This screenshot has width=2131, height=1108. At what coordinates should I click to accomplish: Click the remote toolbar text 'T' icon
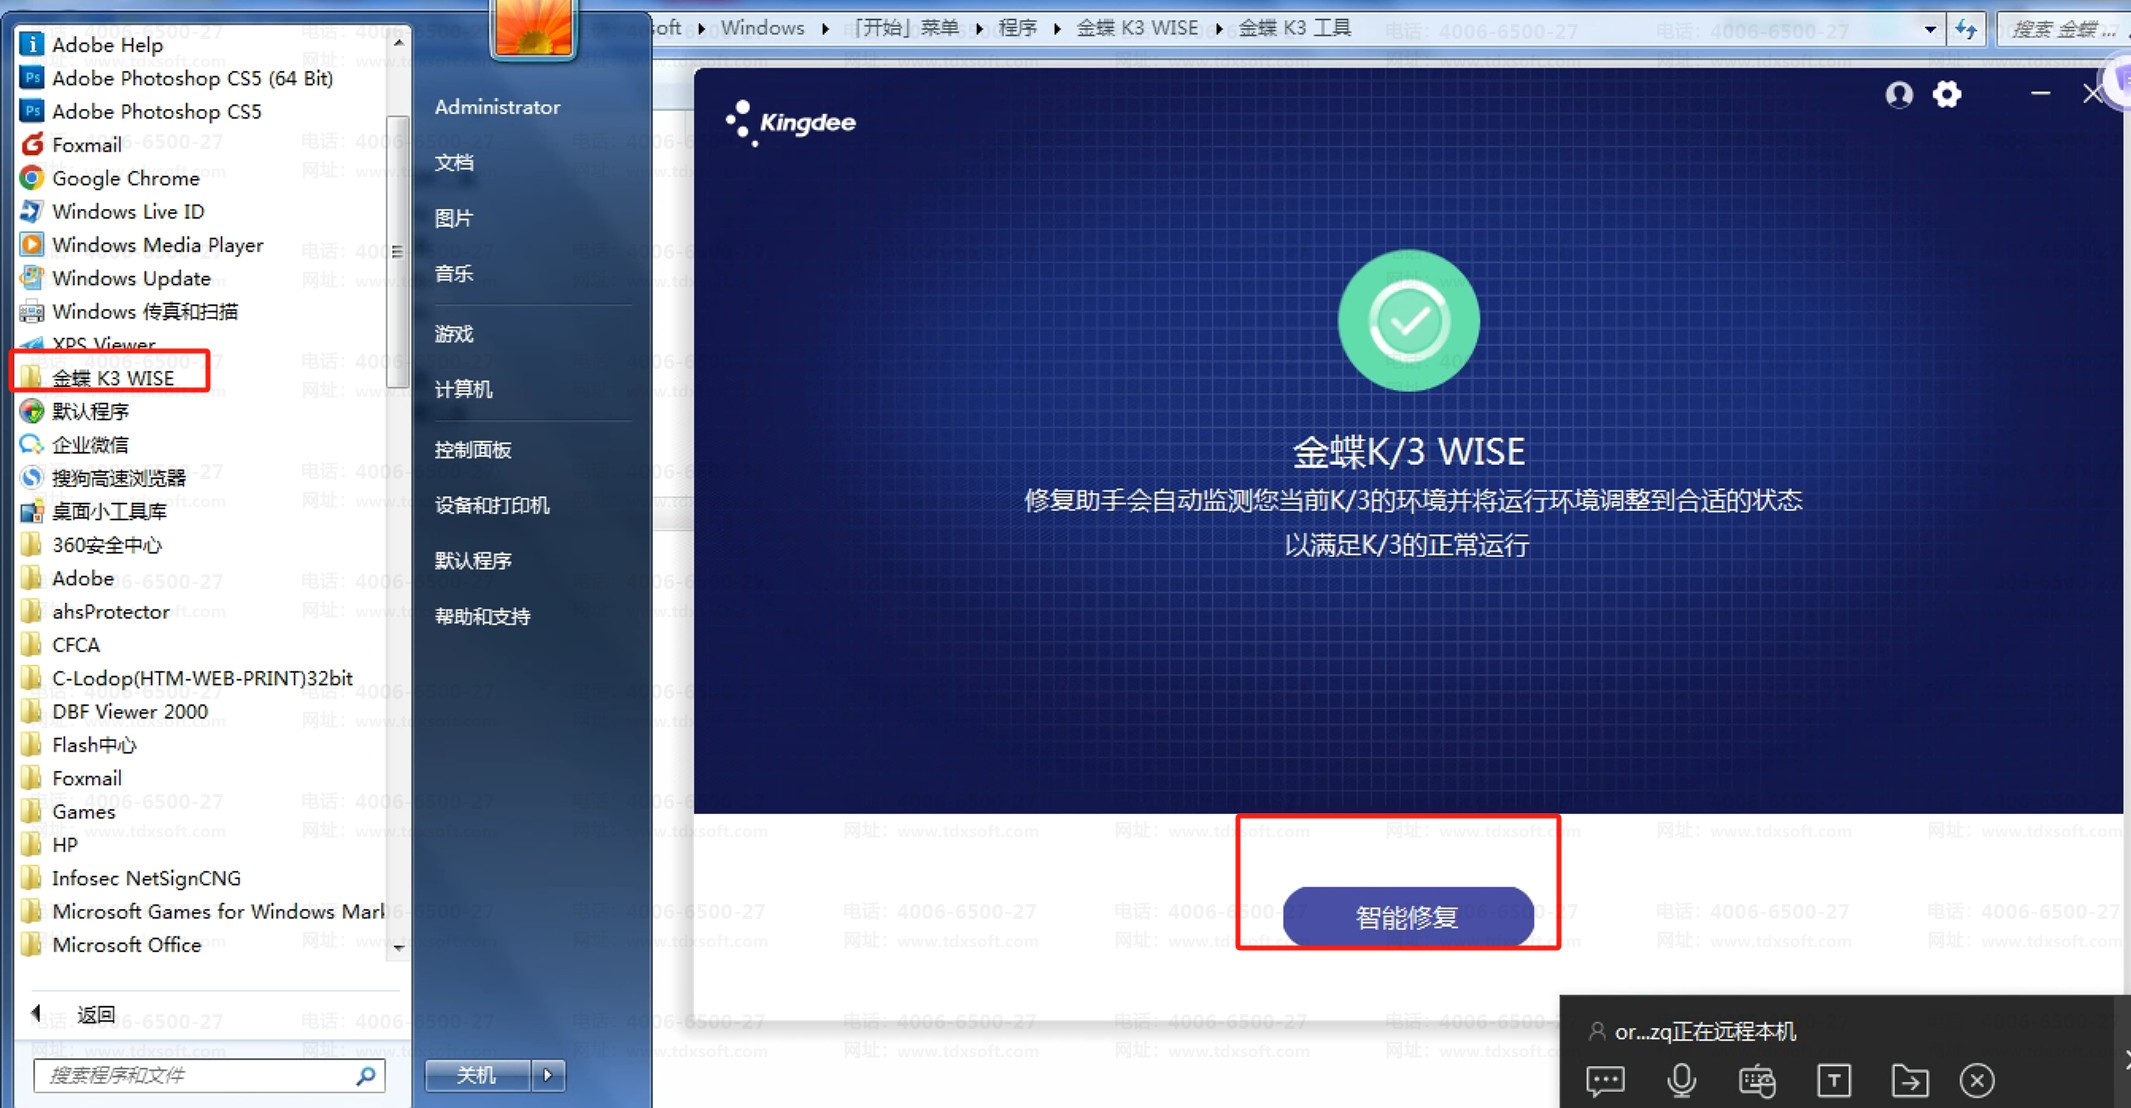click(x=1833, y=1080)
